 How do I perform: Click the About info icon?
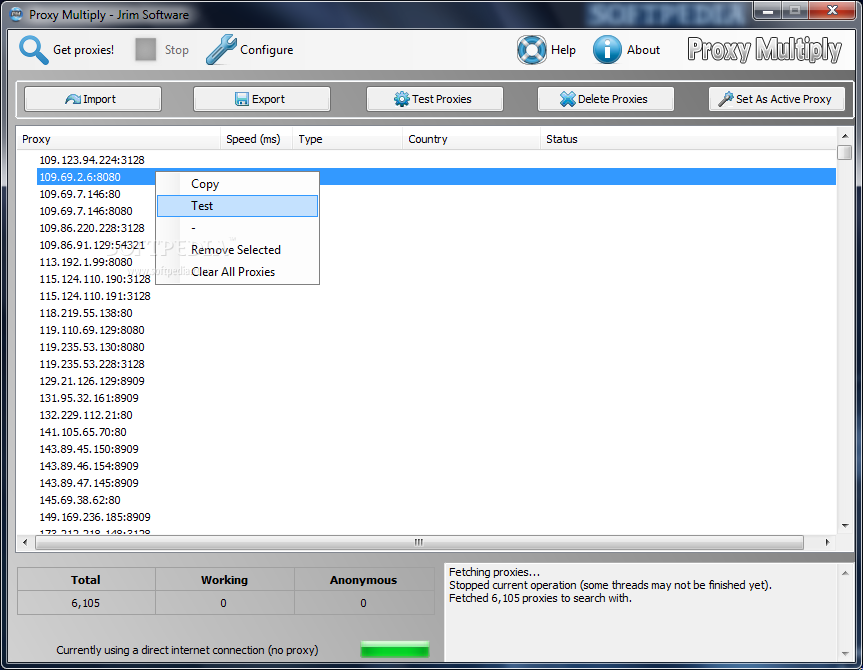pyautogui.click(x=607, y=50)
